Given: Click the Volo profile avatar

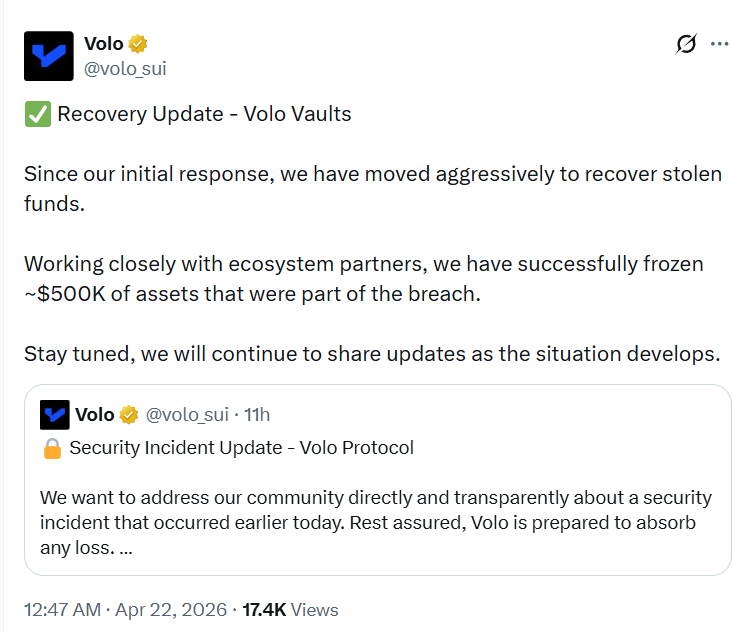Looking at the screenshot, I should click(48, 56).
